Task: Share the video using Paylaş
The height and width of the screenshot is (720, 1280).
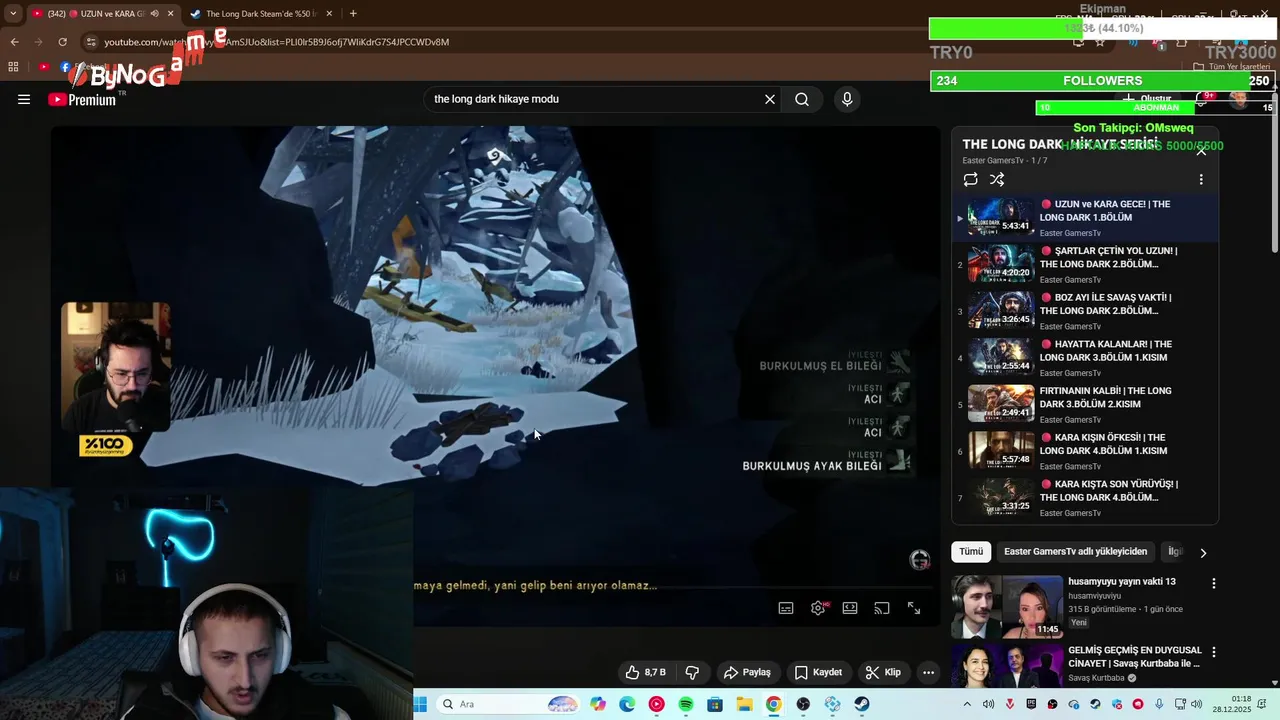Action: point(748,672)
